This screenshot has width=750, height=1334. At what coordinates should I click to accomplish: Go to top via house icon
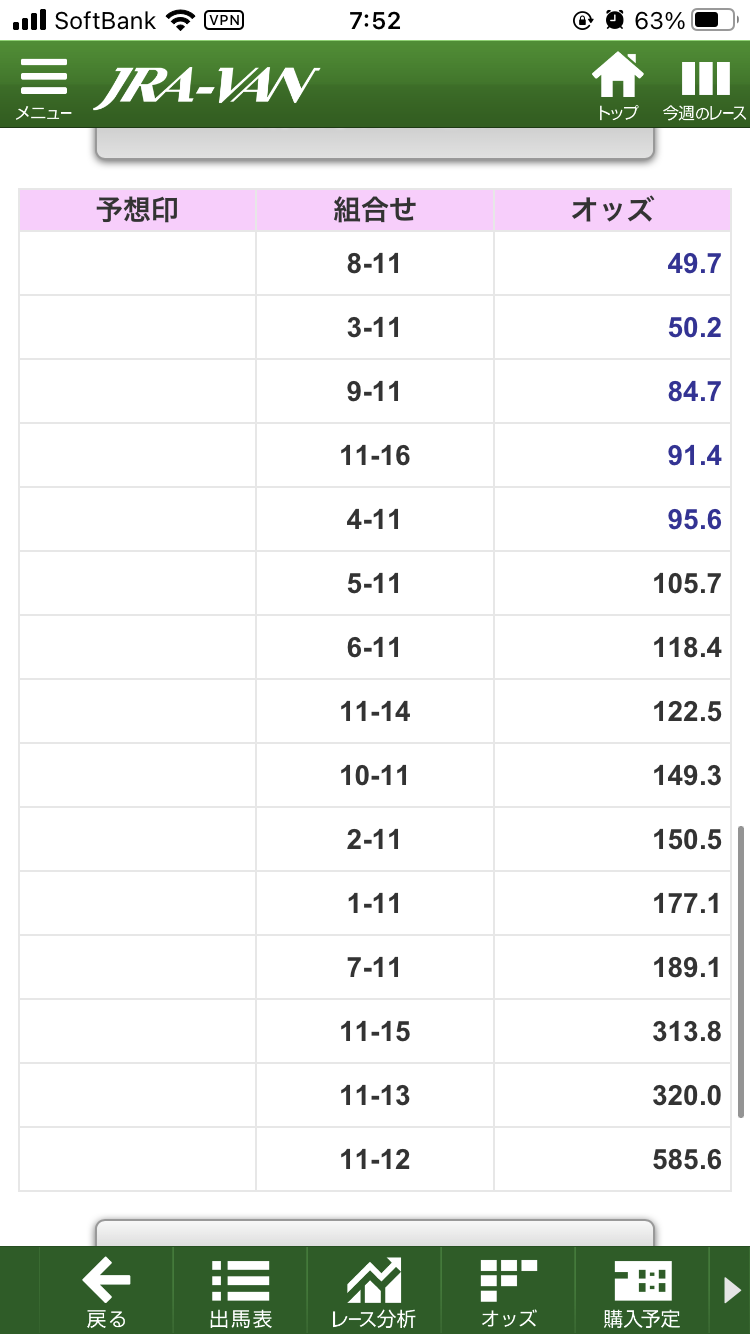[617, 87]
